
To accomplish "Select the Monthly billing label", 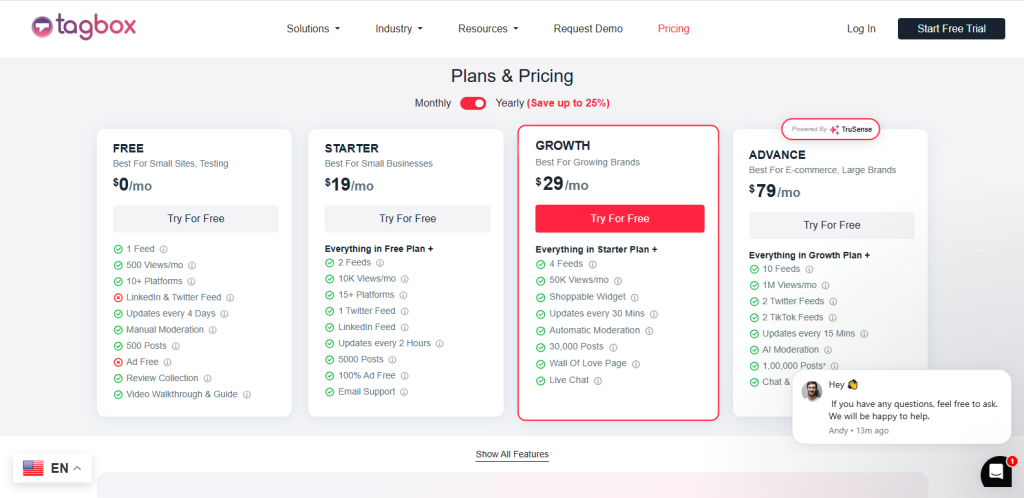I will coord(433,103).
